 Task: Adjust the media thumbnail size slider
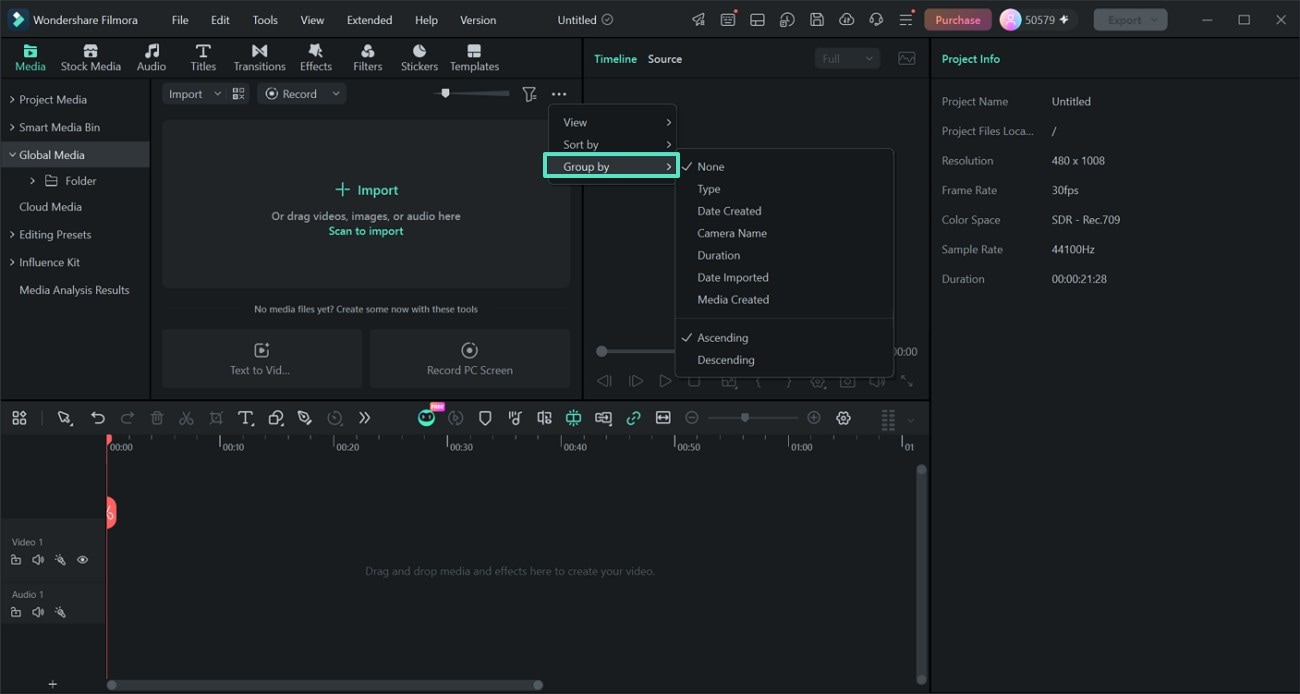(x=471, y=94)
